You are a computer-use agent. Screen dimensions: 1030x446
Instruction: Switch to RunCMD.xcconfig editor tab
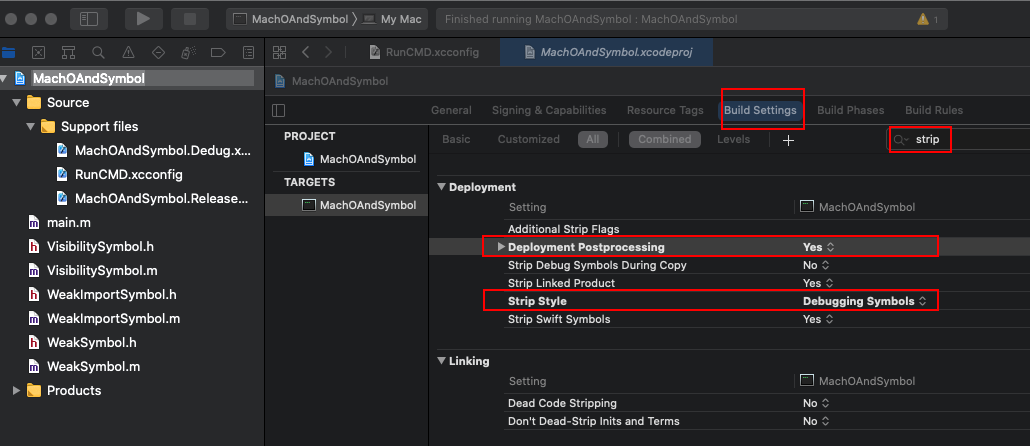click(424, 53)
